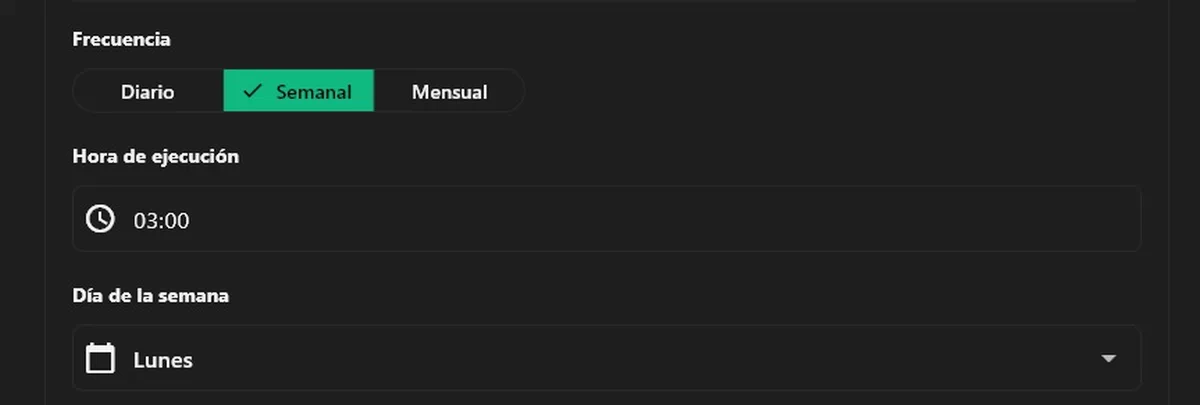1200x405 pixels.
Task: Click the Semanal text label
Action: [314, 92]
